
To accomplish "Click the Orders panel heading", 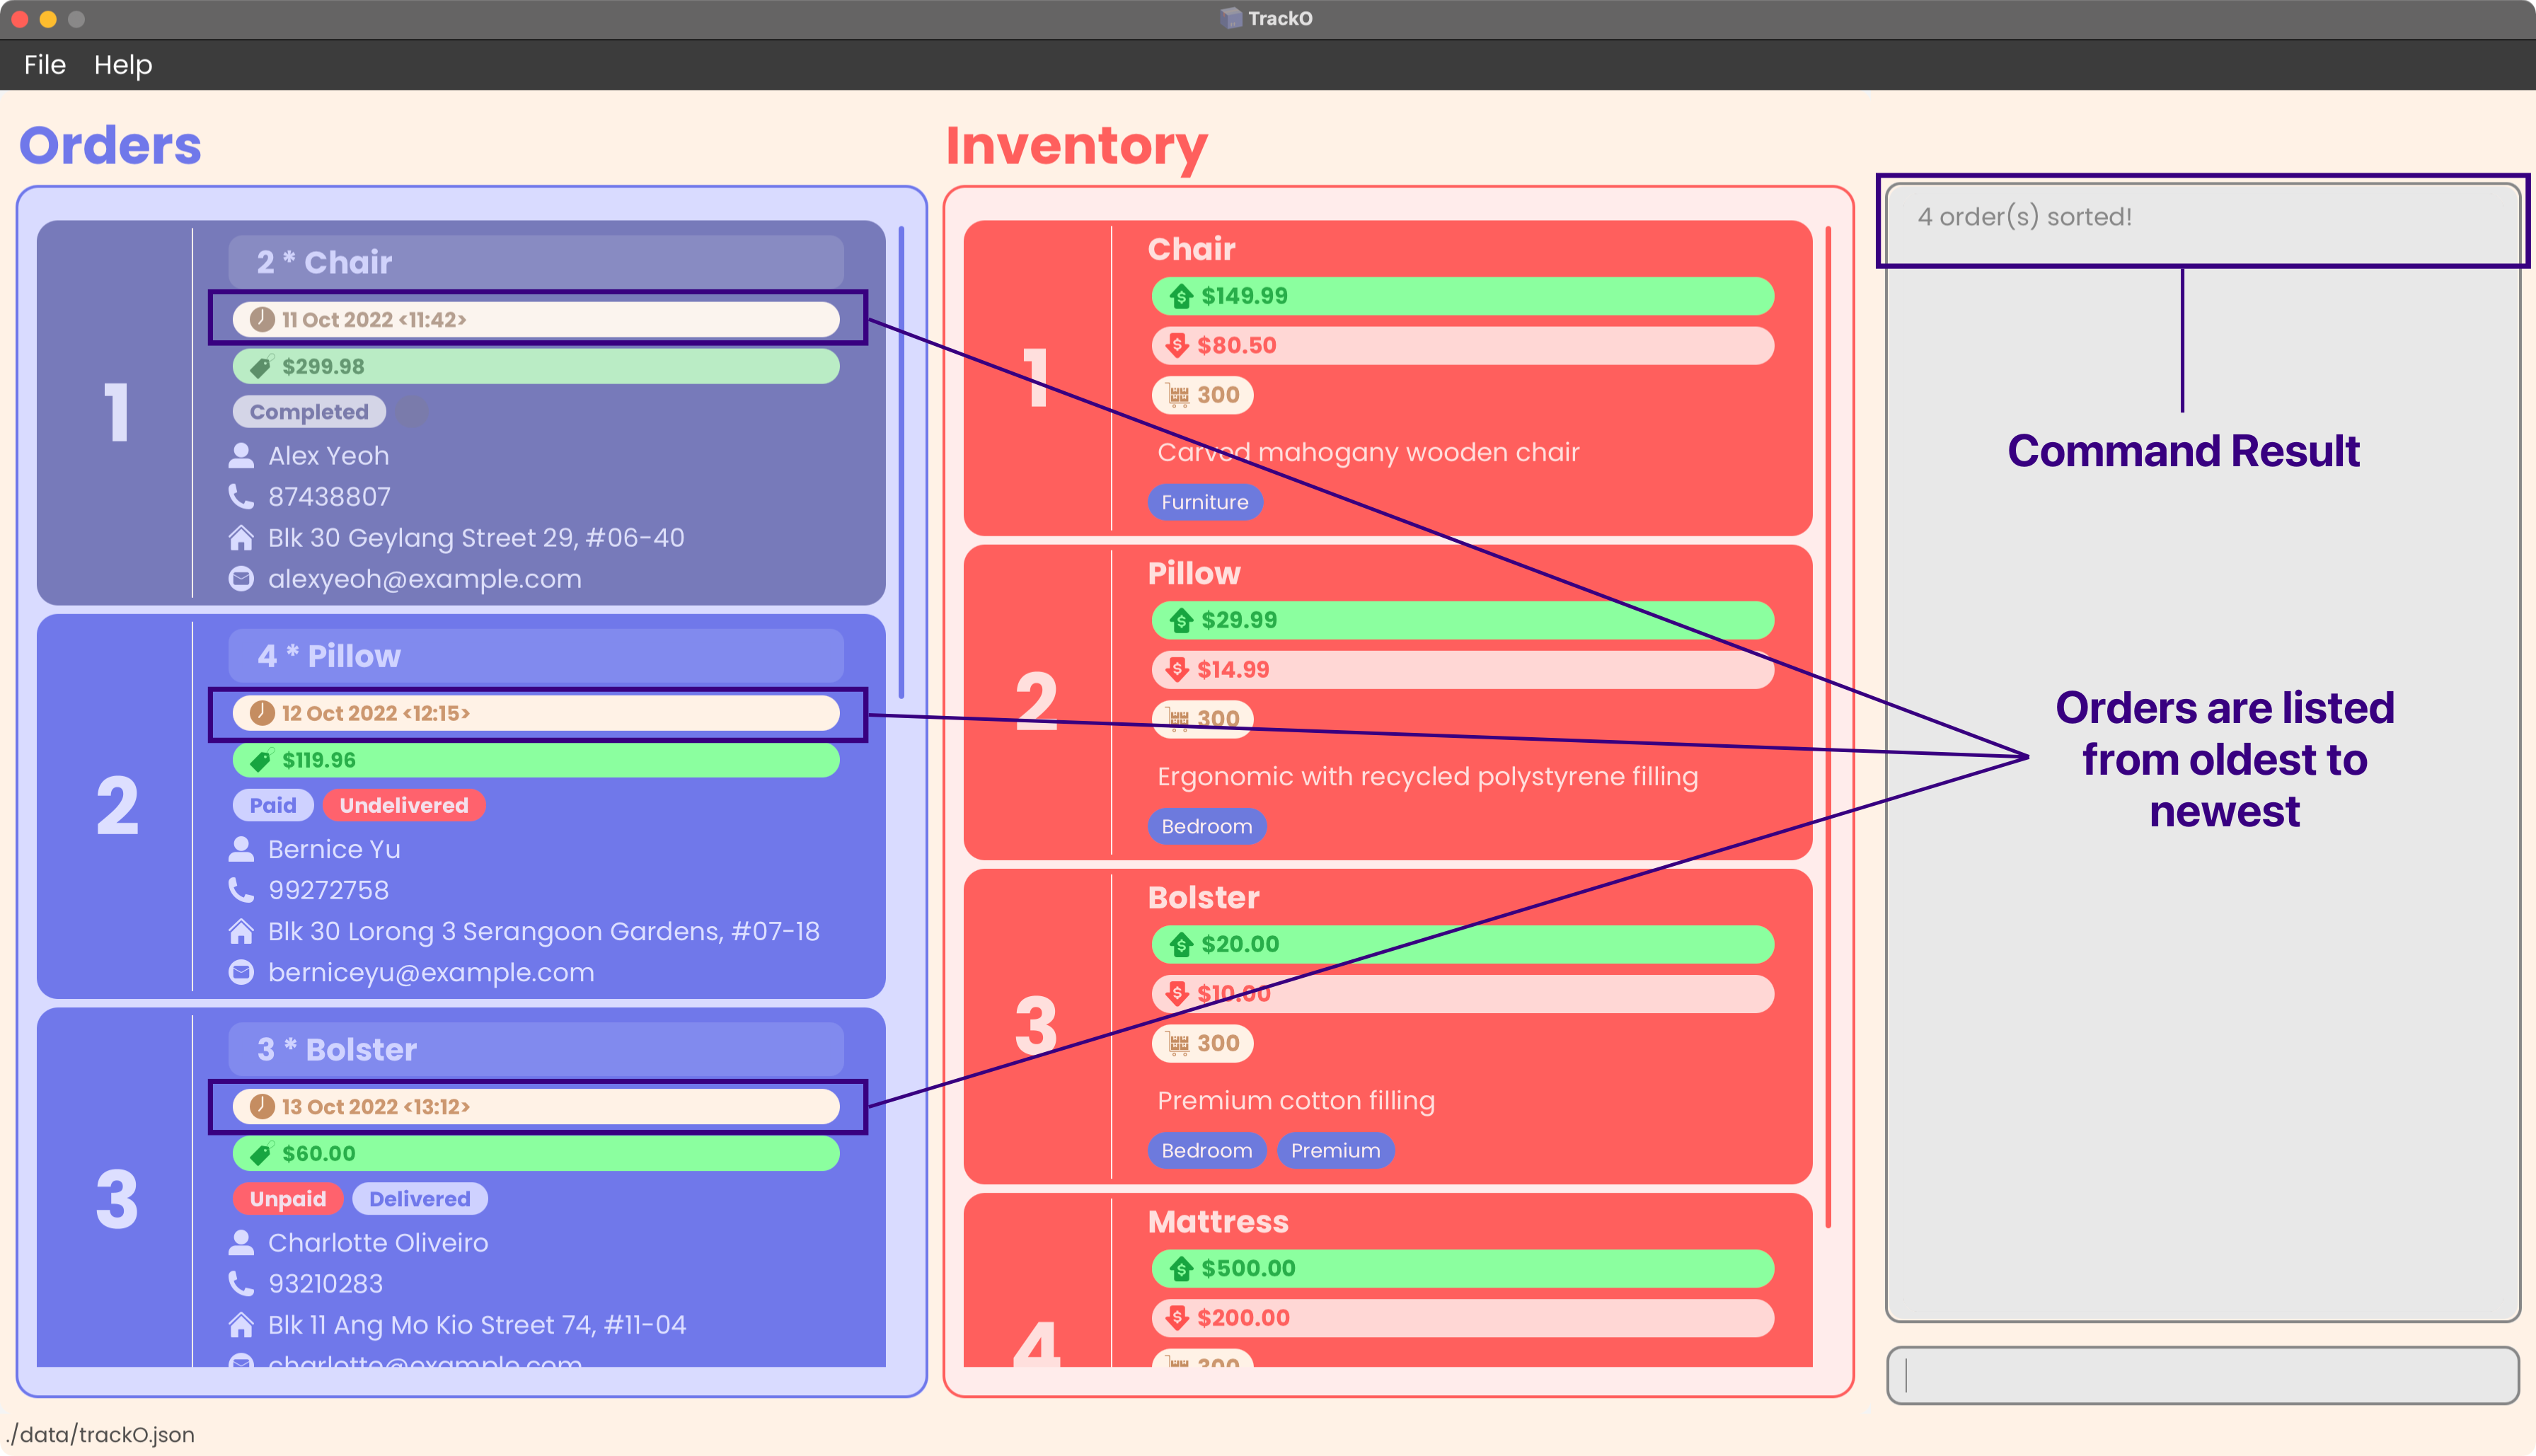I will pyautogui.click(x=110, y=145).
